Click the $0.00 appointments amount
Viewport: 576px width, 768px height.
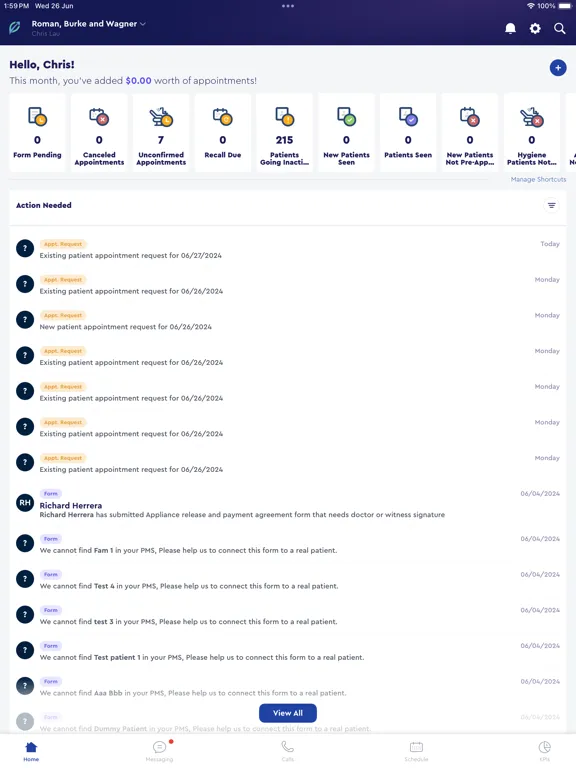138,81
